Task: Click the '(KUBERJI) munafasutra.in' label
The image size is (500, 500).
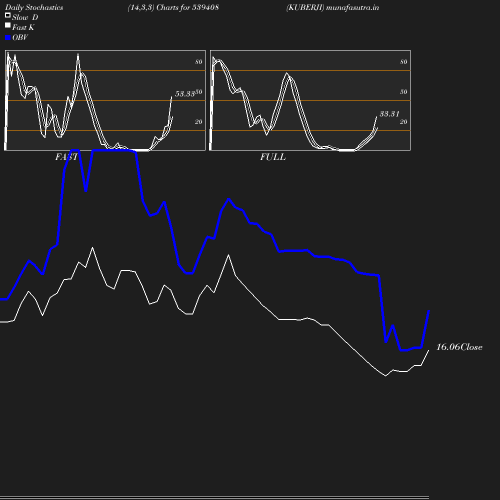Action: point(332,8)
